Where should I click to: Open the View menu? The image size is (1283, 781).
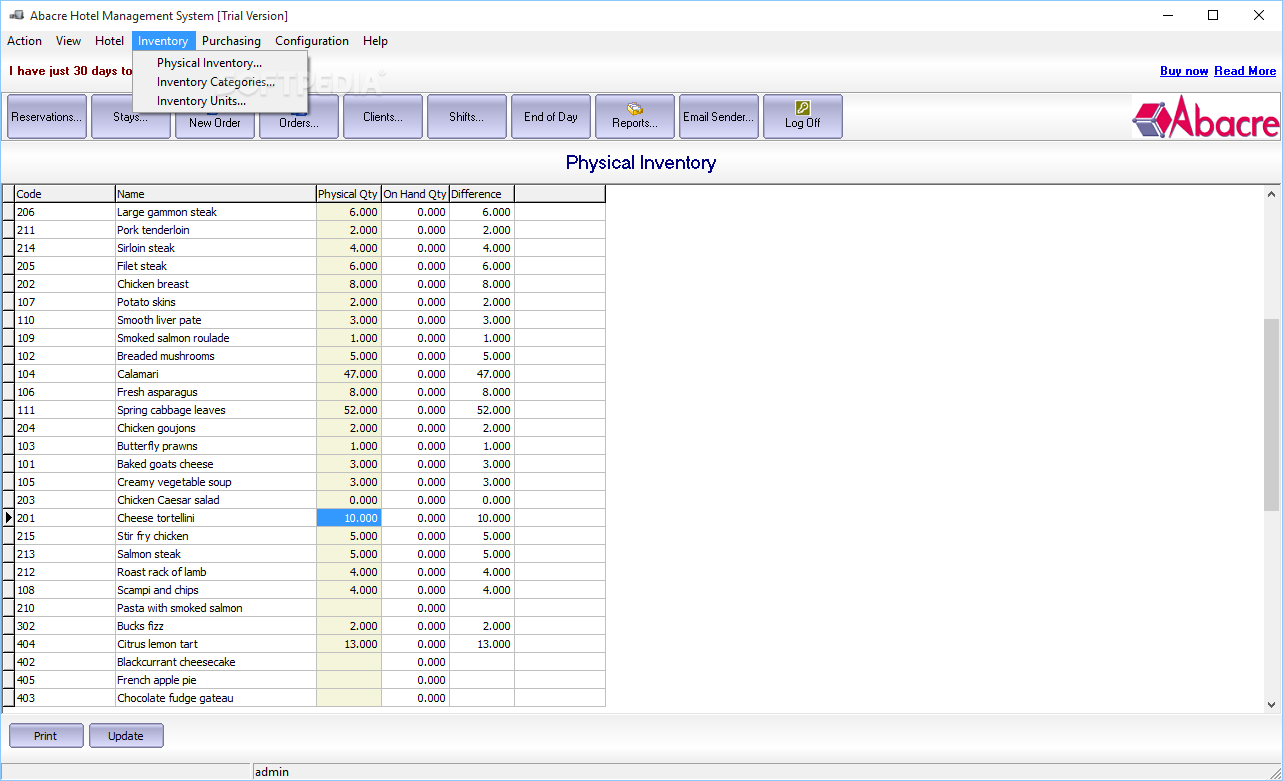[69, 41]
